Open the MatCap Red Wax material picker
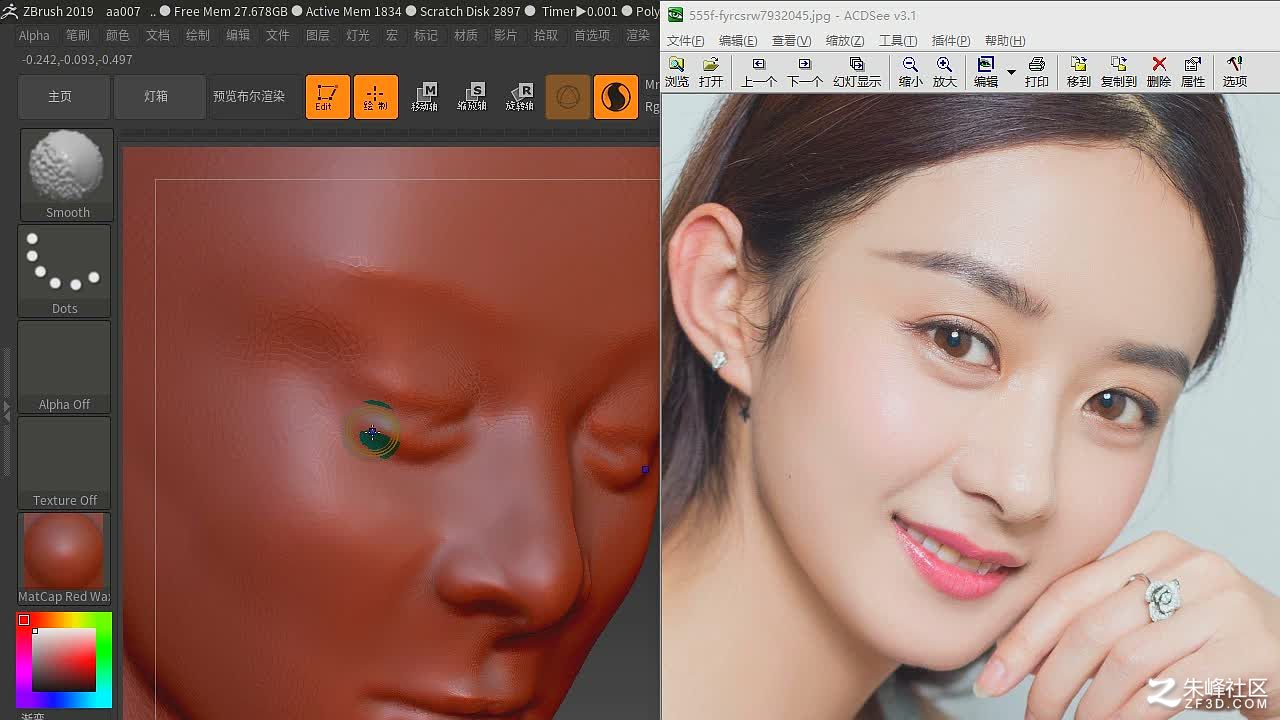 tap(65, 558)
